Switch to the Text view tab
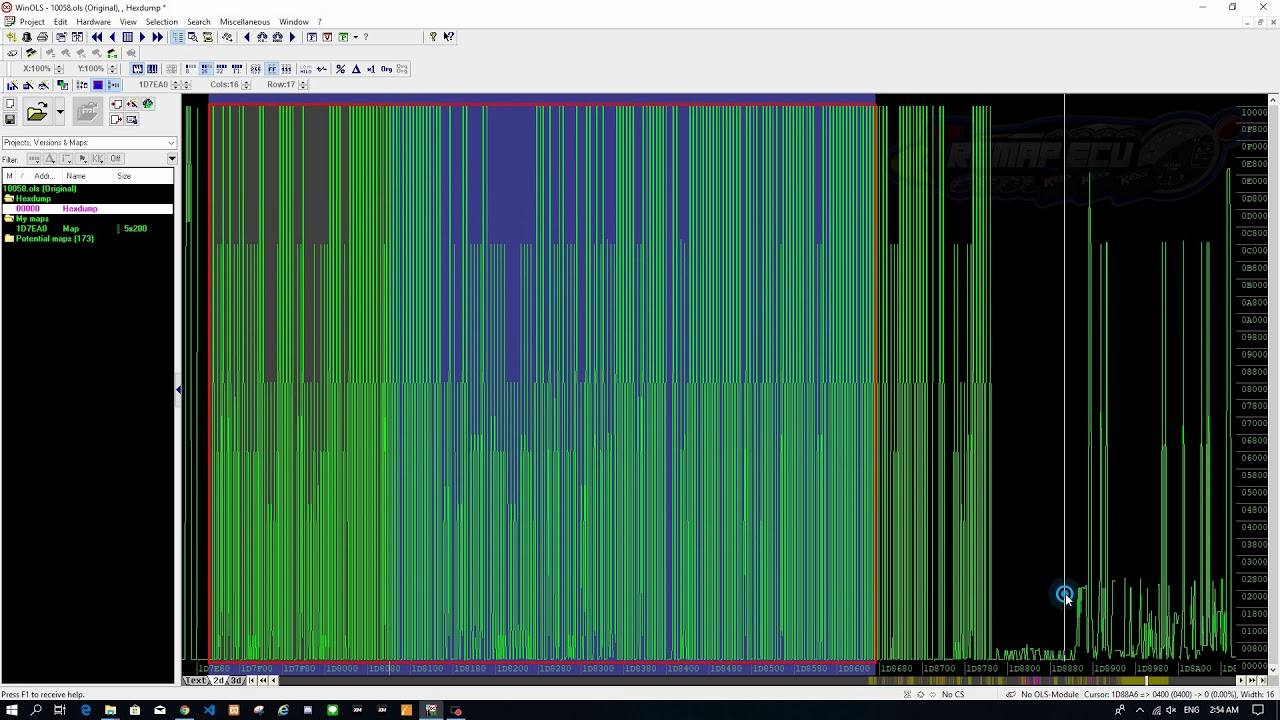Viewport: 1280px width, 720px height. pos(196,681)
